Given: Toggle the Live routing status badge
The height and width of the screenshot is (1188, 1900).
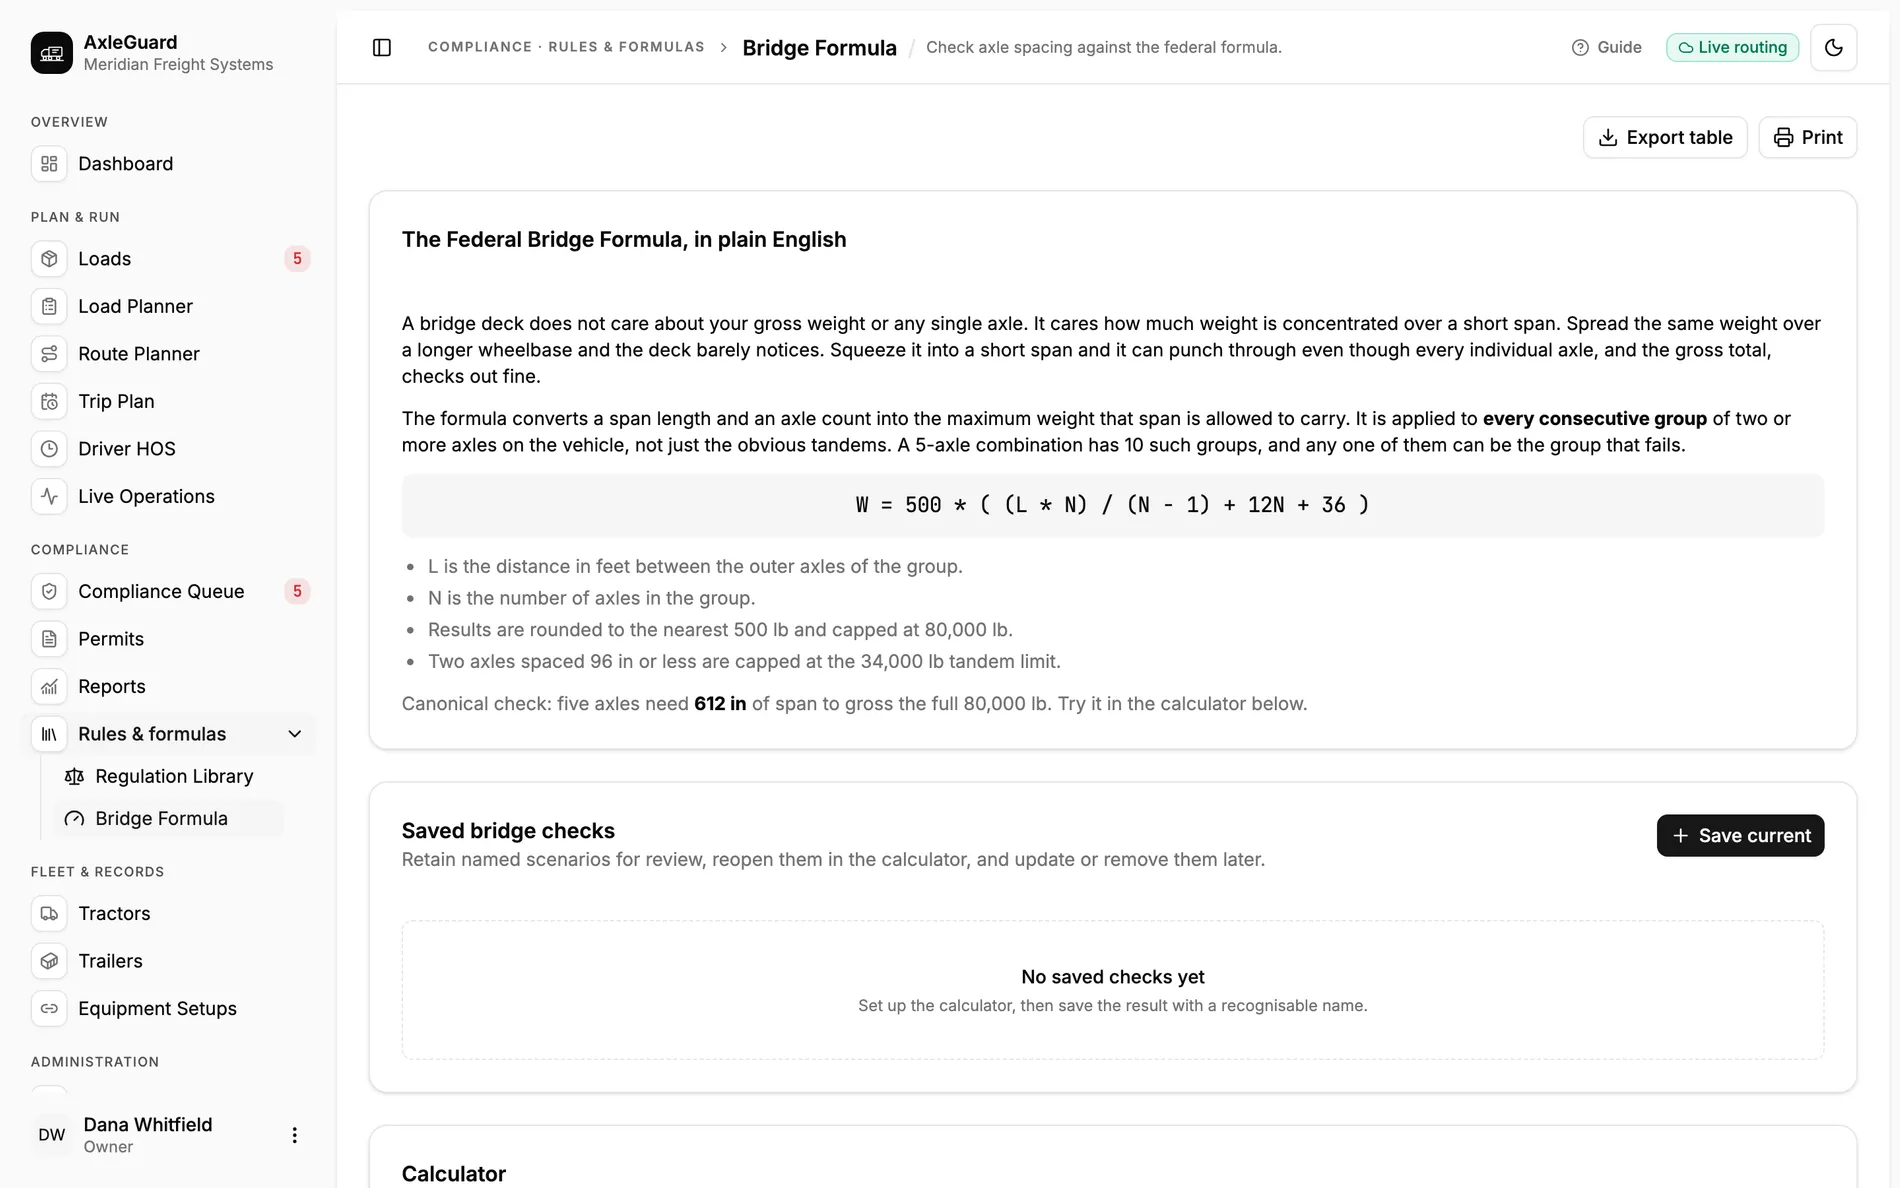Looking at the screenshot, I should 1732,47.
